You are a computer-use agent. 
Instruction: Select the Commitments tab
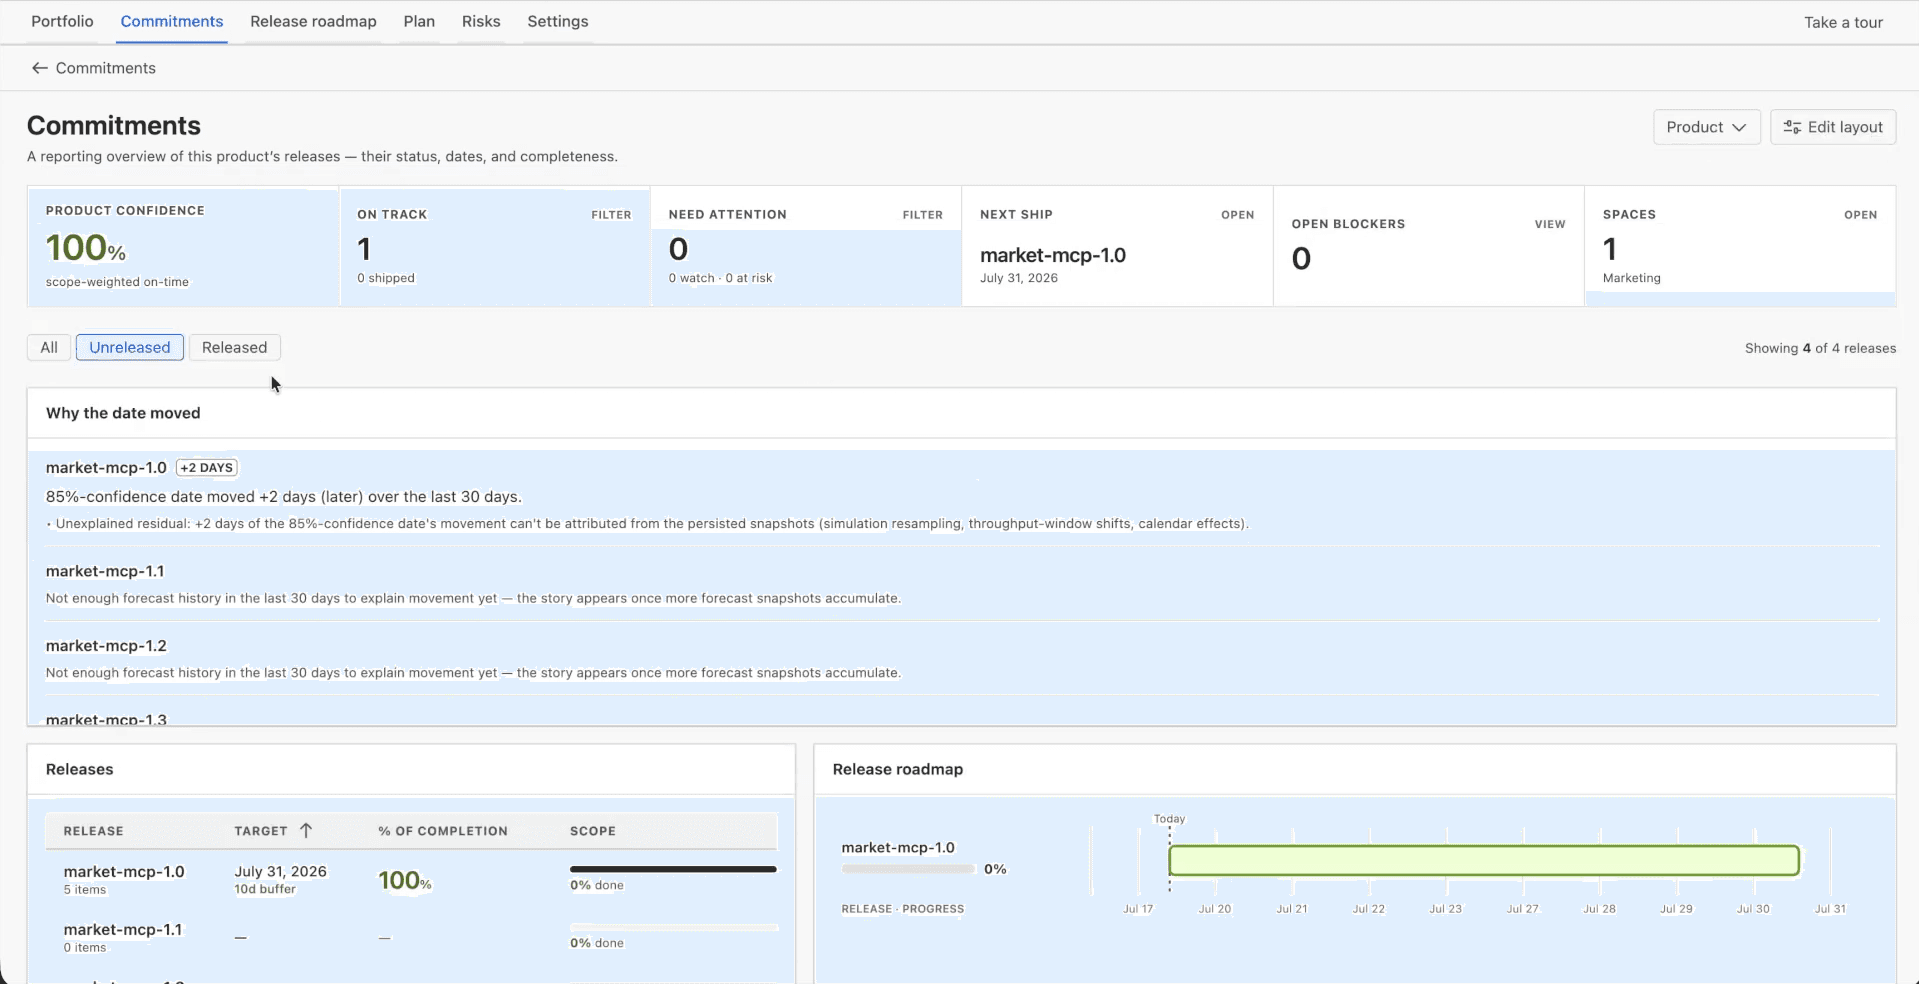coord(172,21)
